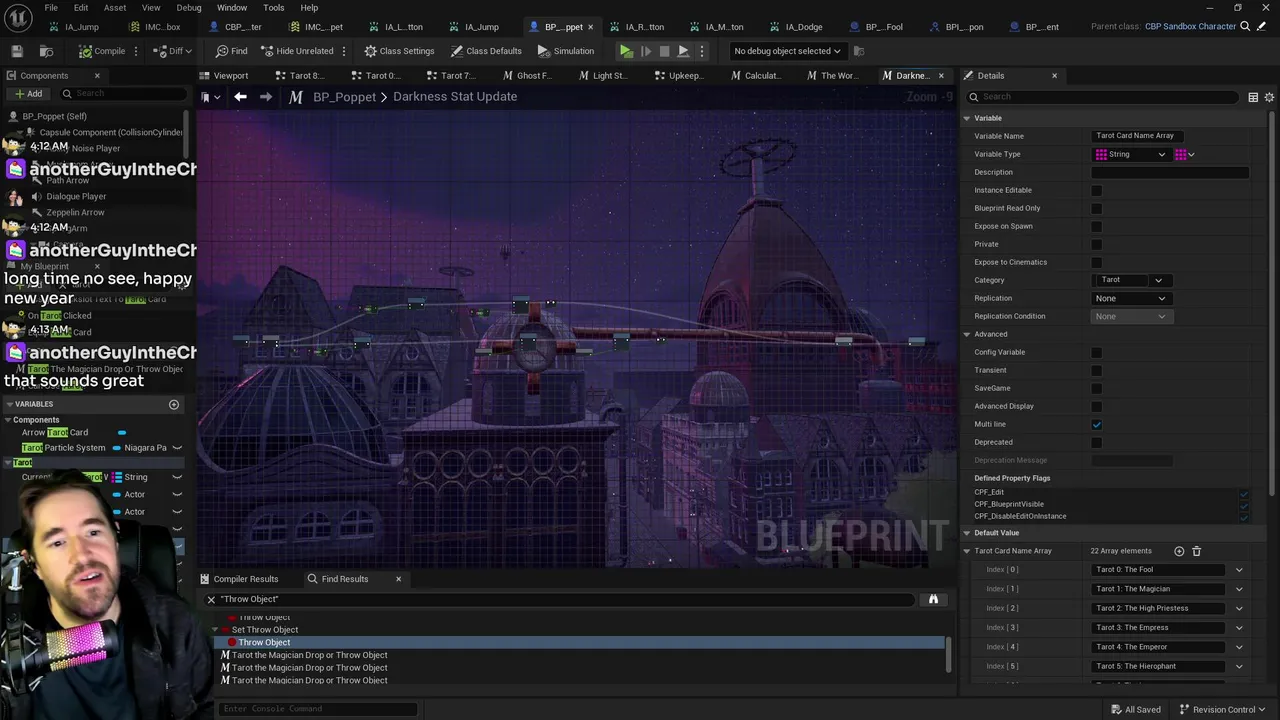1280x720 pixels.
Task: Switch to the IA_Dodge asset tab
Action: pyautogui.click(x=803, y=27)
